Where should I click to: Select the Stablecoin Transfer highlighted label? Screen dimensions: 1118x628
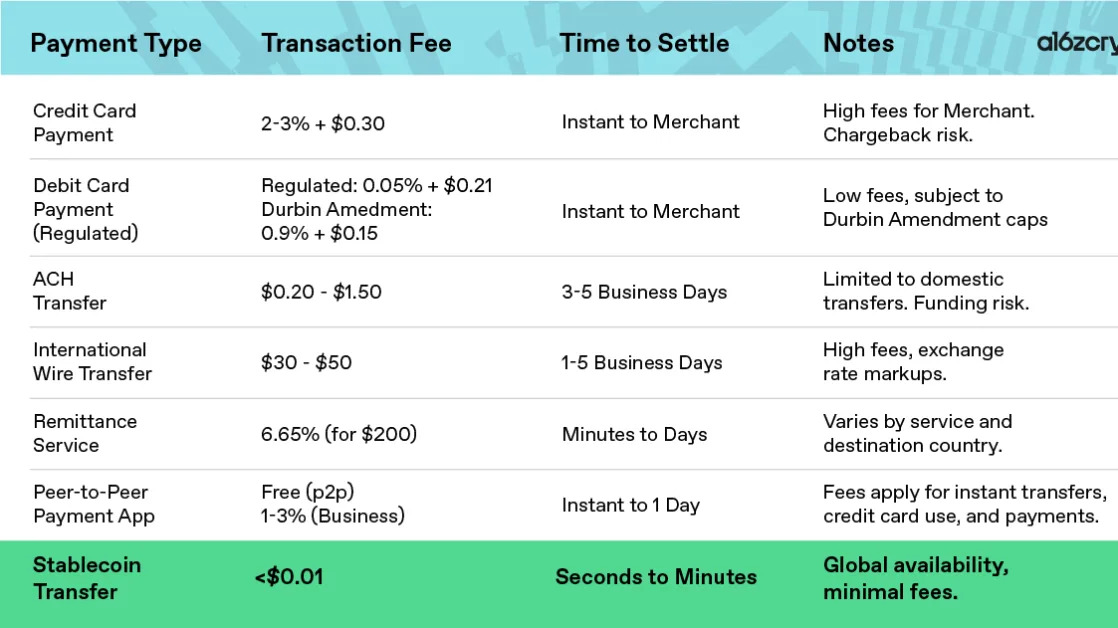tap(86, 578)
